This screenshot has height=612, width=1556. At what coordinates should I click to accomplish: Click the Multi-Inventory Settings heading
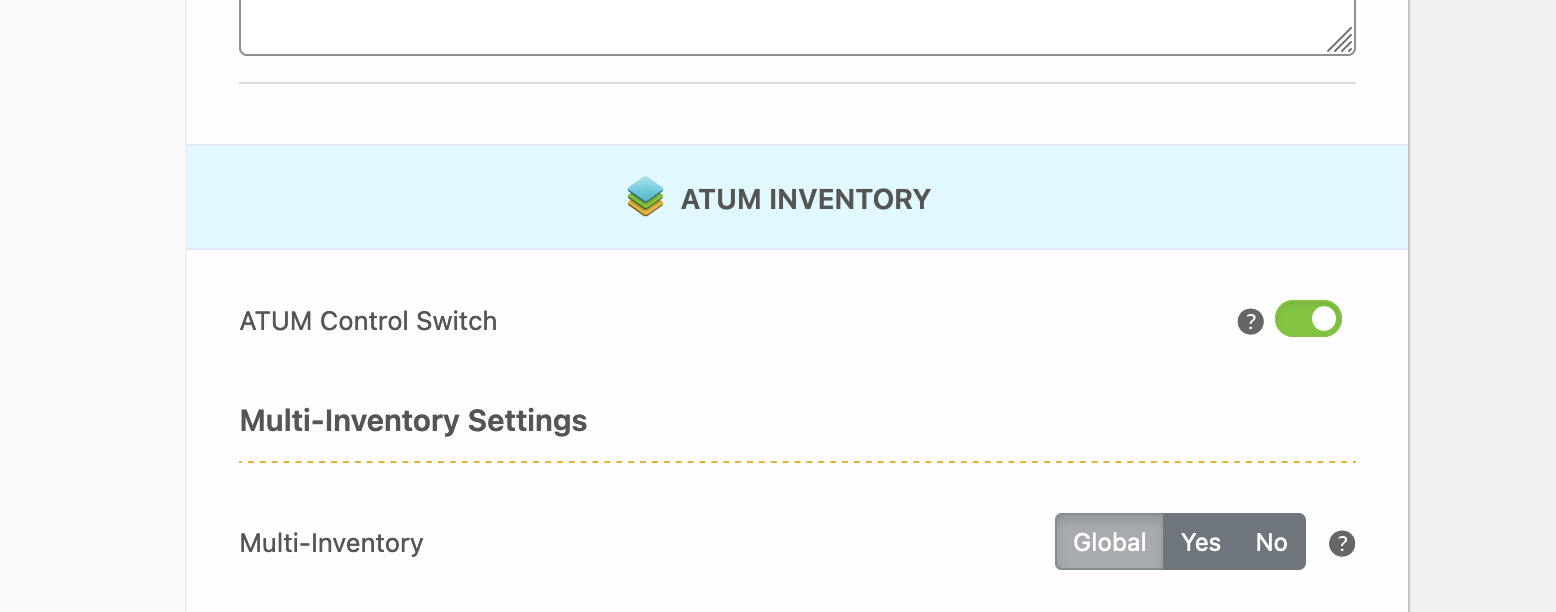point(413,420)
